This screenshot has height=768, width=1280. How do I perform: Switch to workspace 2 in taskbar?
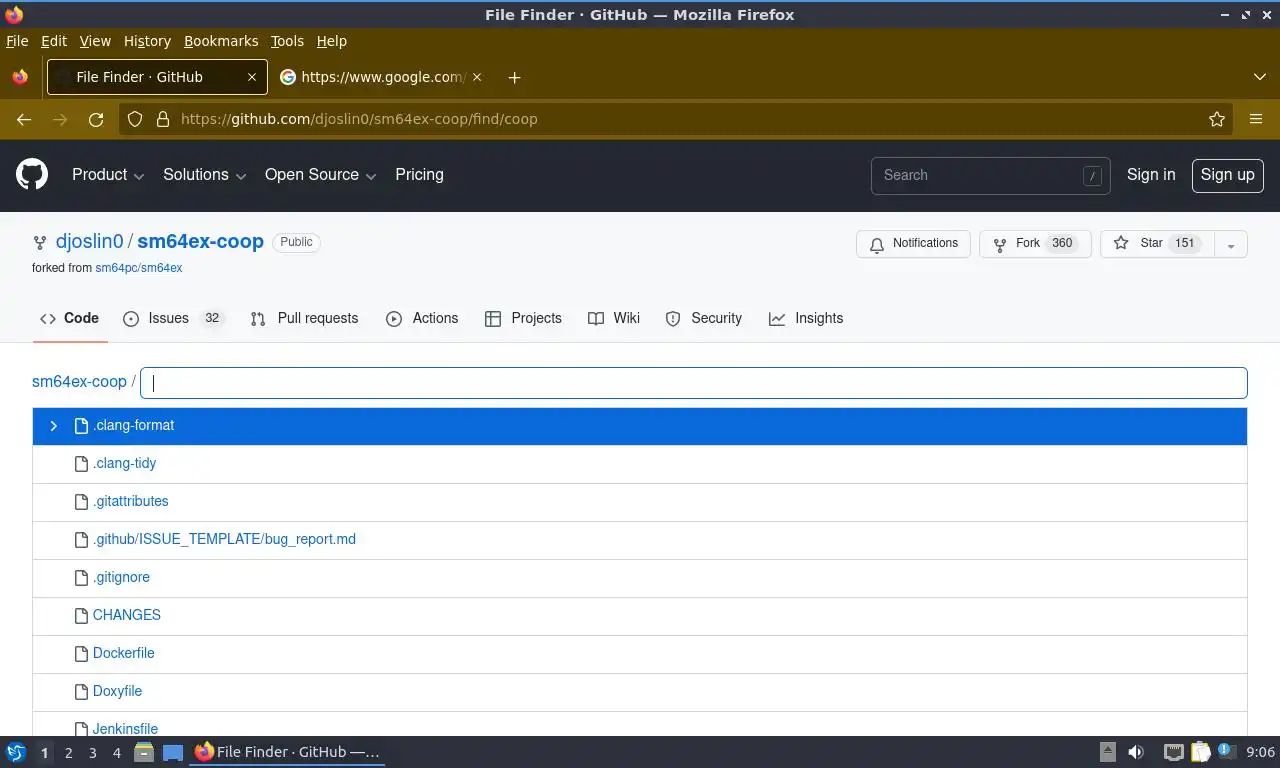click(69, 753)
